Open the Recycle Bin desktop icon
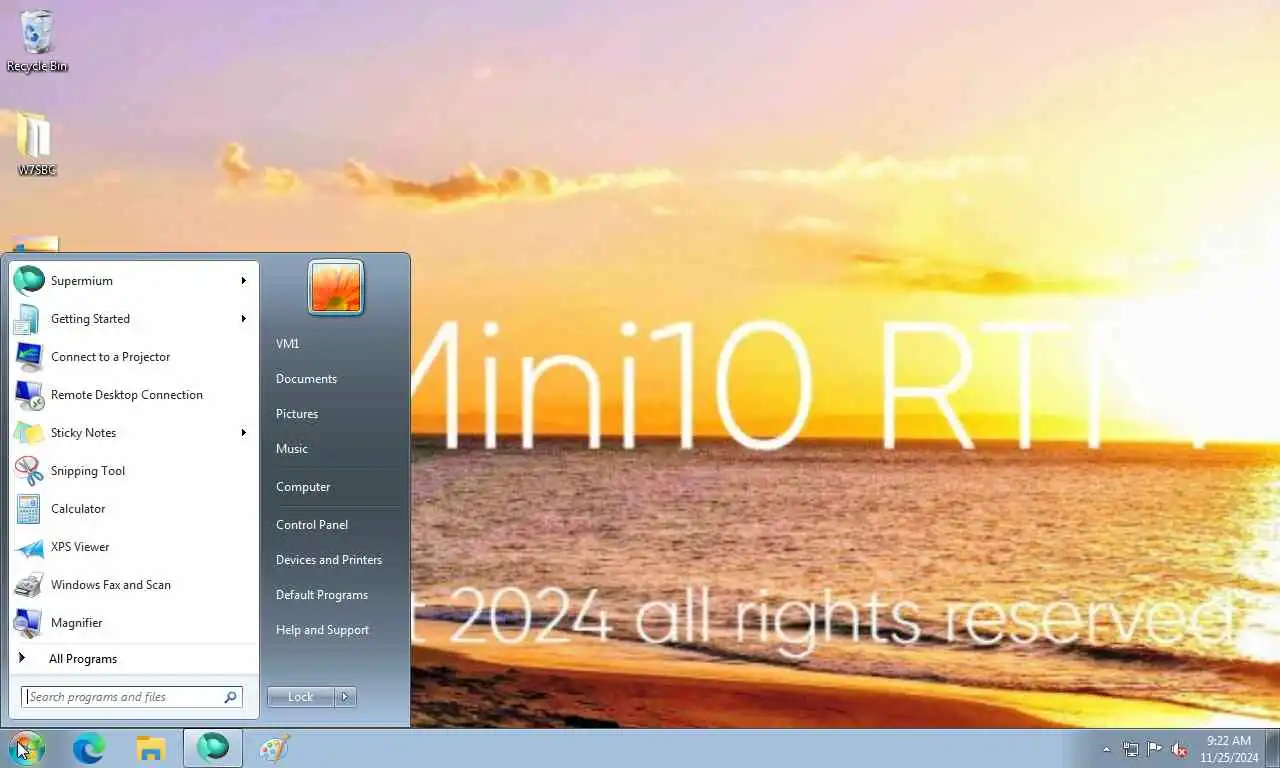This screenshot has height=768, width=1280. pos(36,41)
